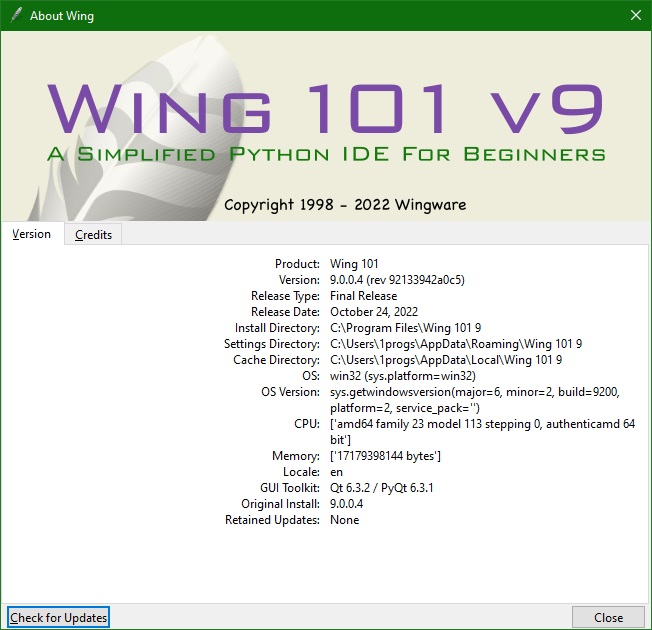Click the Cache Directory Local path
Viewport: 652px width, 630px height.
point(446,360)
